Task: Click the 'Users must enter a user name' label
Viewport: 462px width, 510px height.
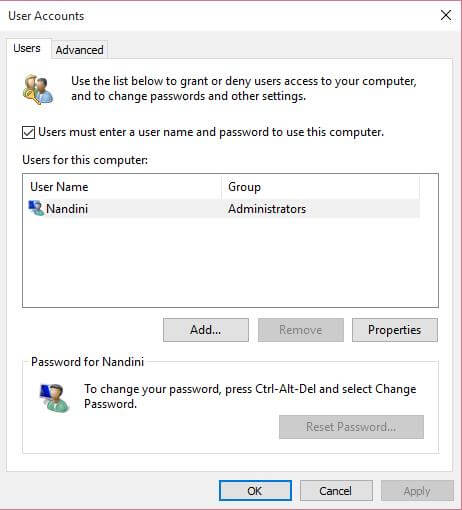Action: coord(211,132)
